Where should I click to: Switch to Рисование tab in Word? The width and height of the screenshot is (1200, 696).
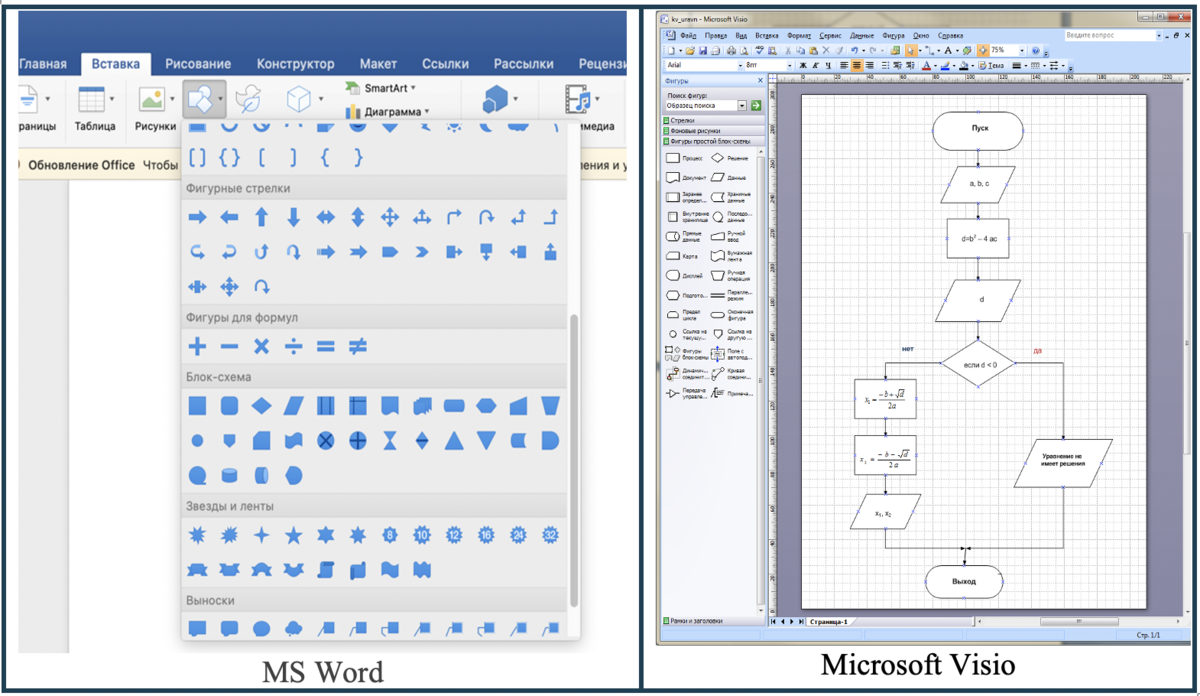pyautogui.click(x=198, y=64)
